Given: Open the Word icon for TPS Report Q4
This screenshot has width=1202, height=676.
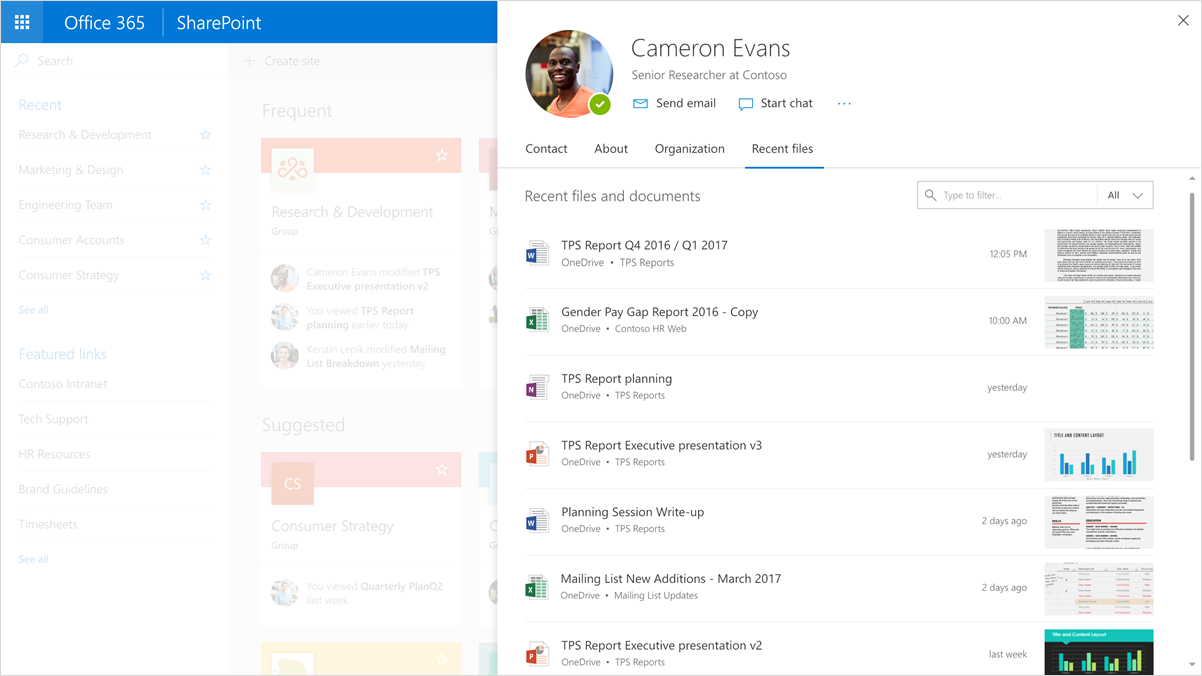Looking at the screenshot, I should [x=537, y=252].
